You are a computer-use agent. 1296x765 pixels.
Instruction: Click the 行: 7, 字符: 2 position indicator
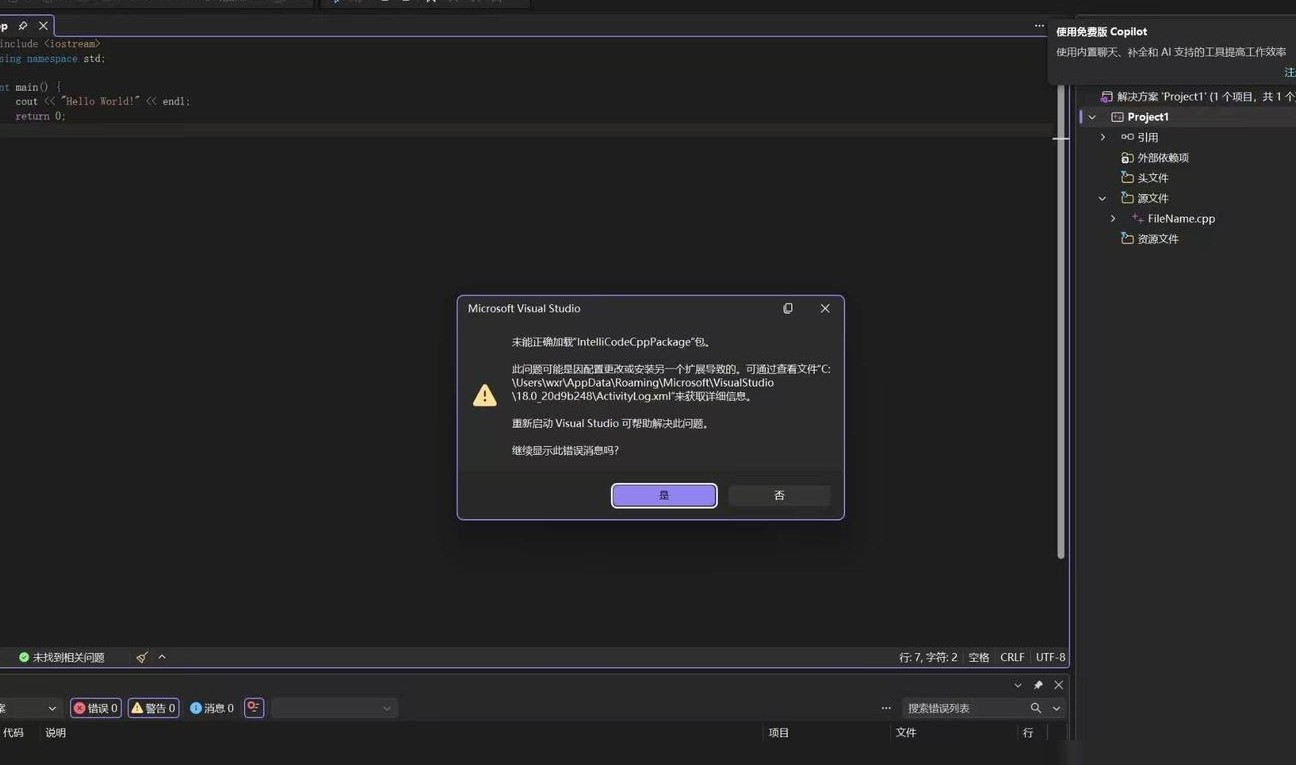928,657
